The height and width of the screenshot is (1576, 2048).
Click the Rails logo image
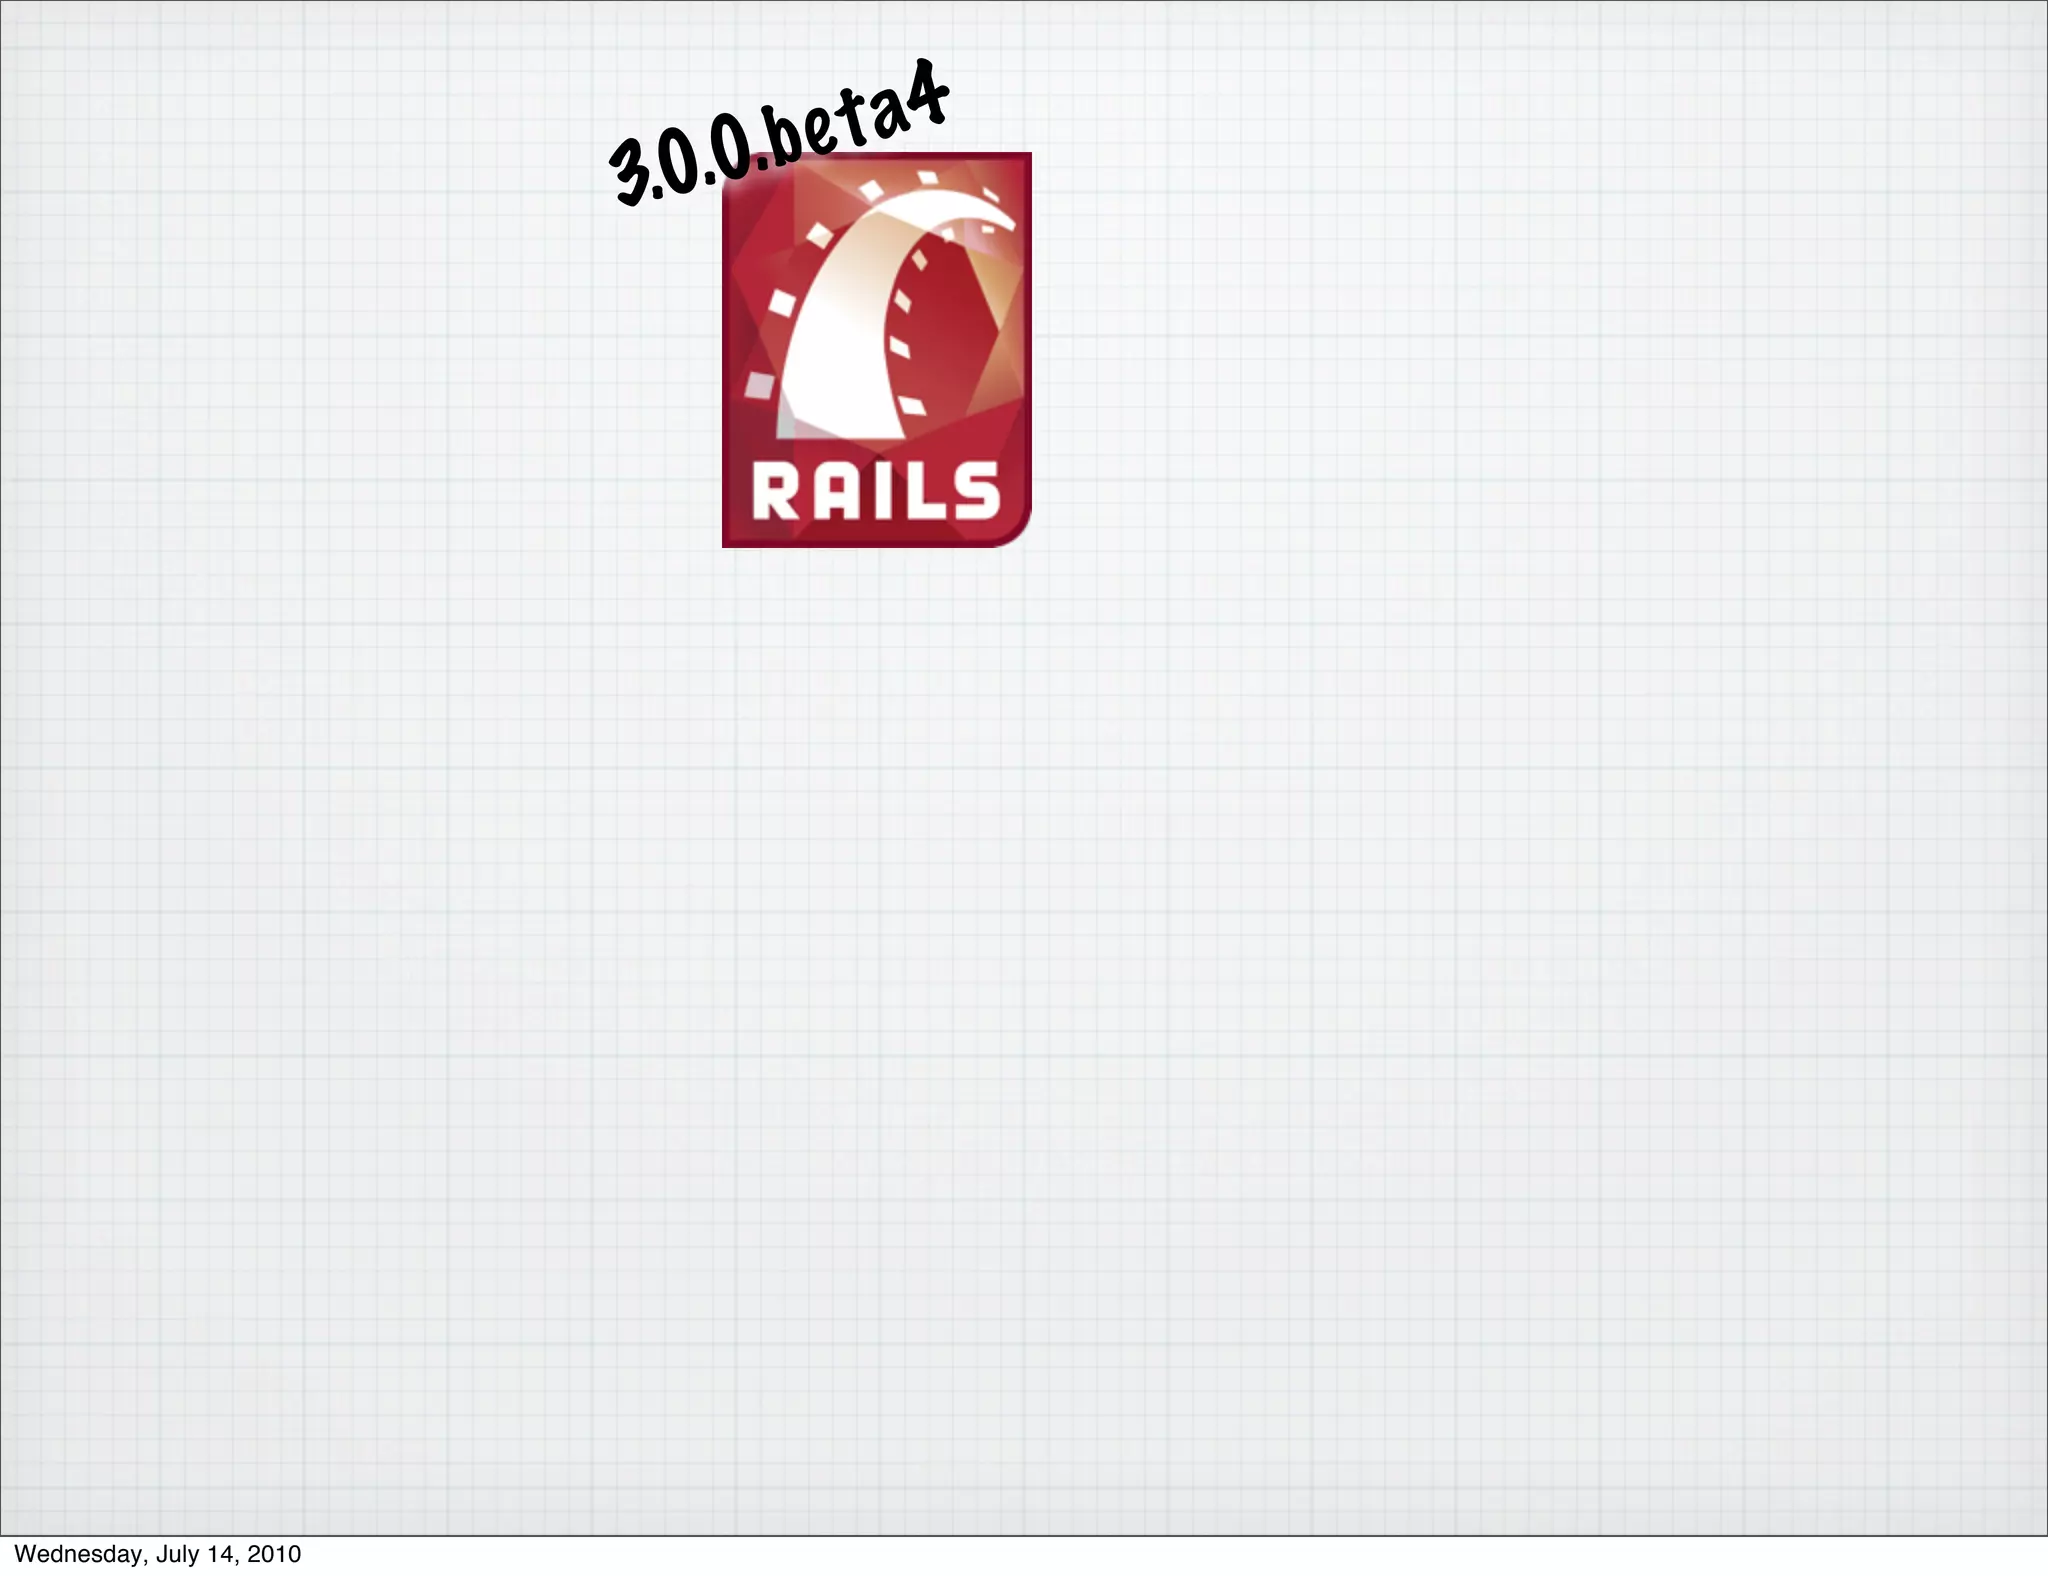(x=876, y=350)
